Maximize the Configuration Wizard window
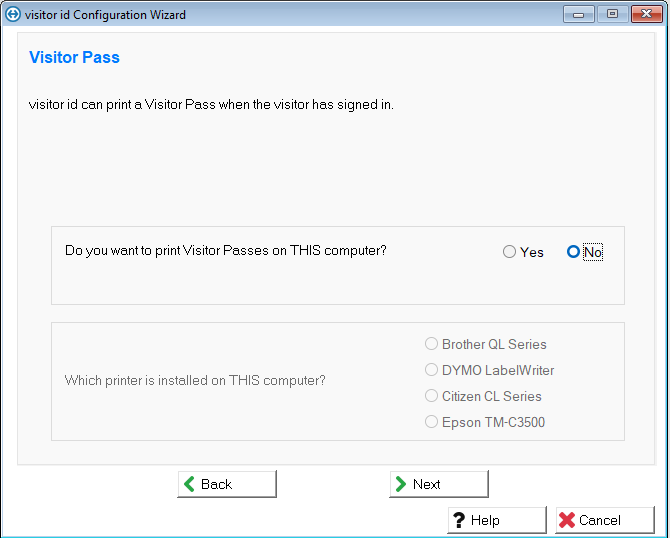The width and height of the screenshot is (670, 538). click(x=612, y=15)
